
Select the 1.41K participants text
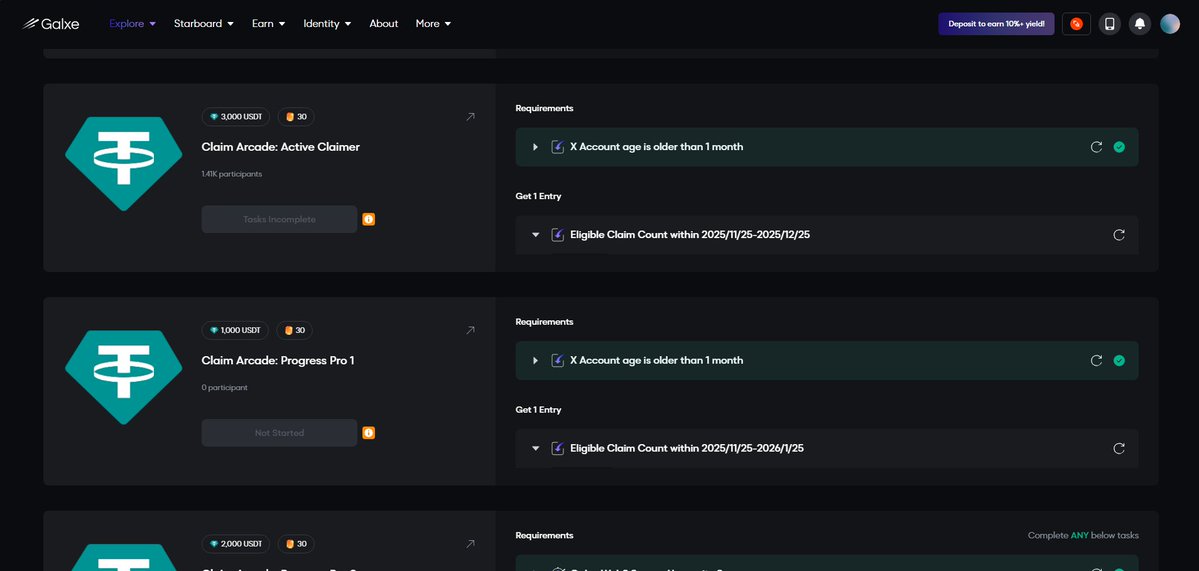232,174
